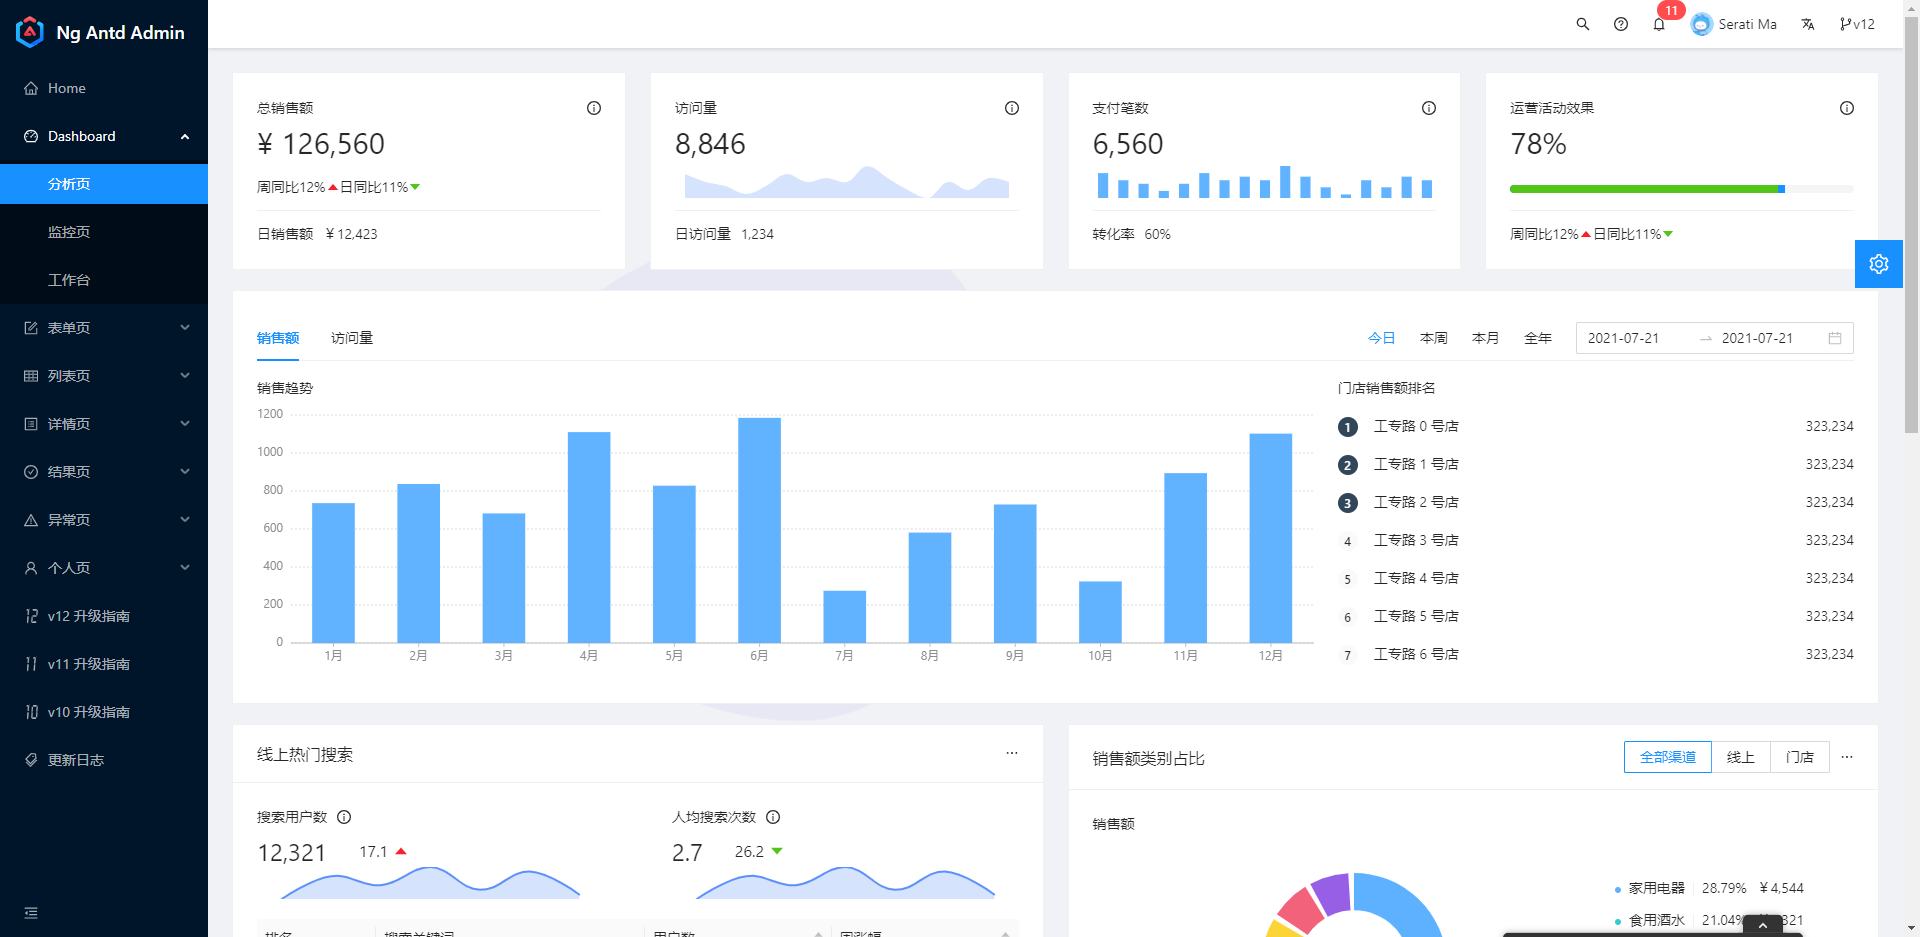
Task: Open the help question mark icon
Action: click(1621, 24)
